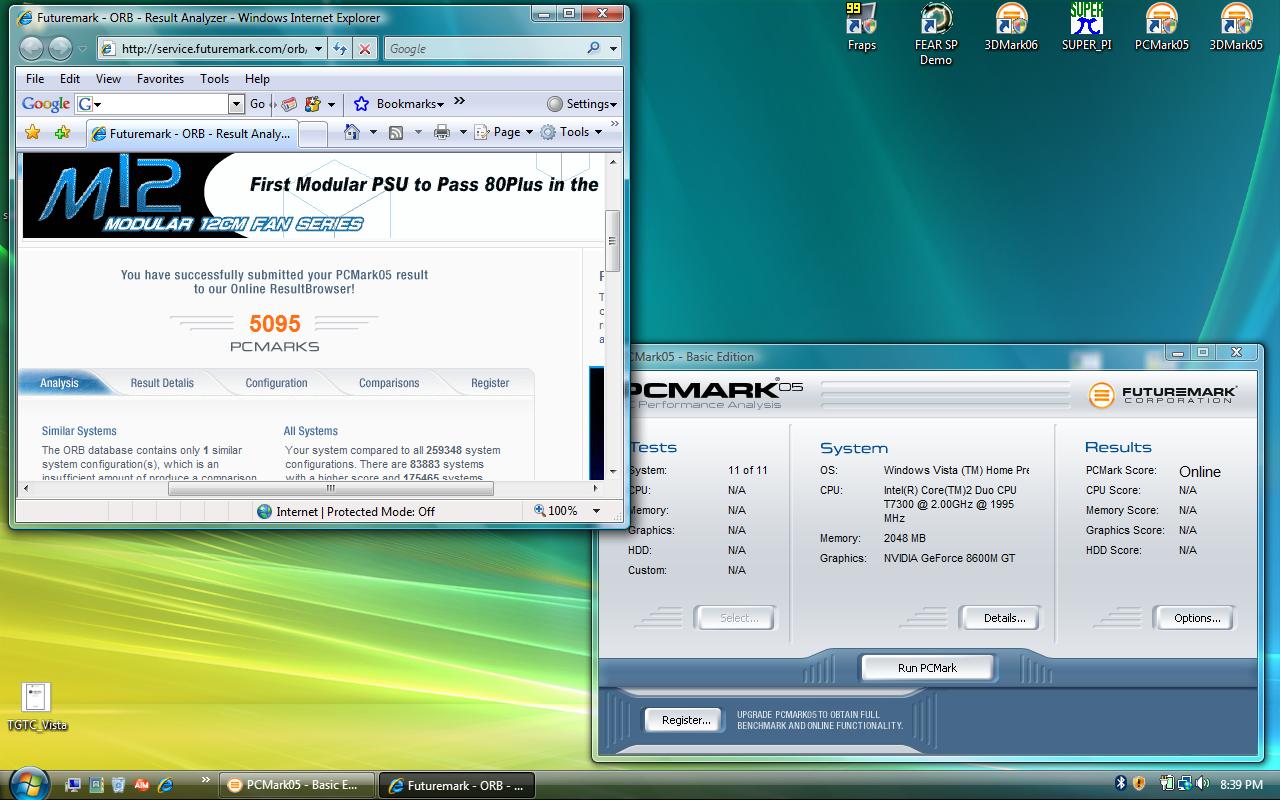Click the page's vertical scrollbar thumb
The height and width of the screenshot is (800, 1280).
point(612,239)
